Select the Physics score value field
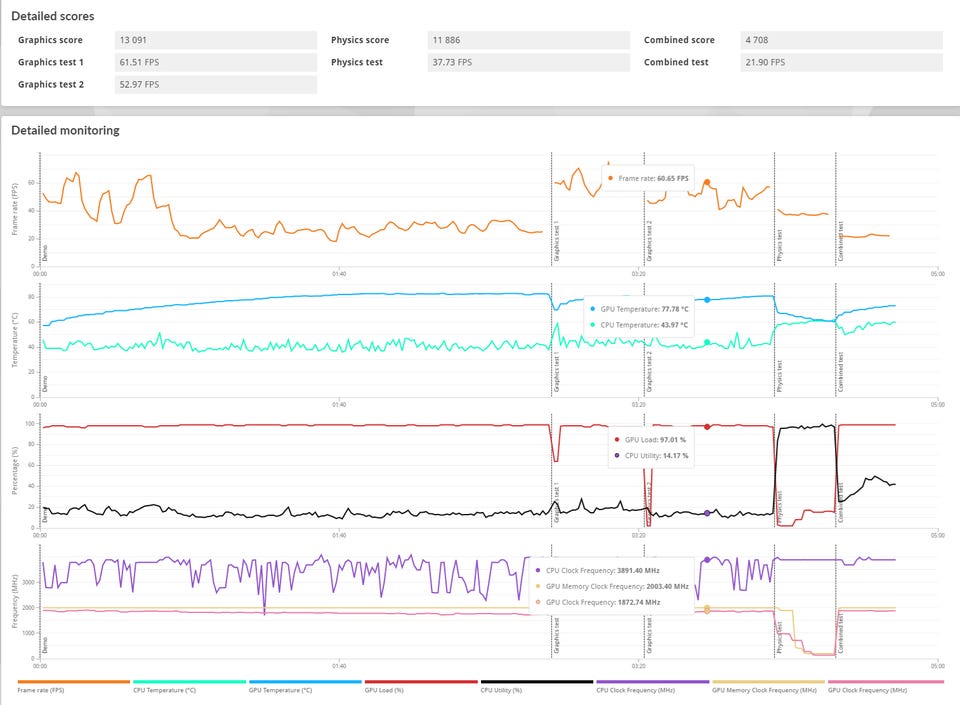The image size is (960, 705). pyautogui.click(x=528, y=40)
